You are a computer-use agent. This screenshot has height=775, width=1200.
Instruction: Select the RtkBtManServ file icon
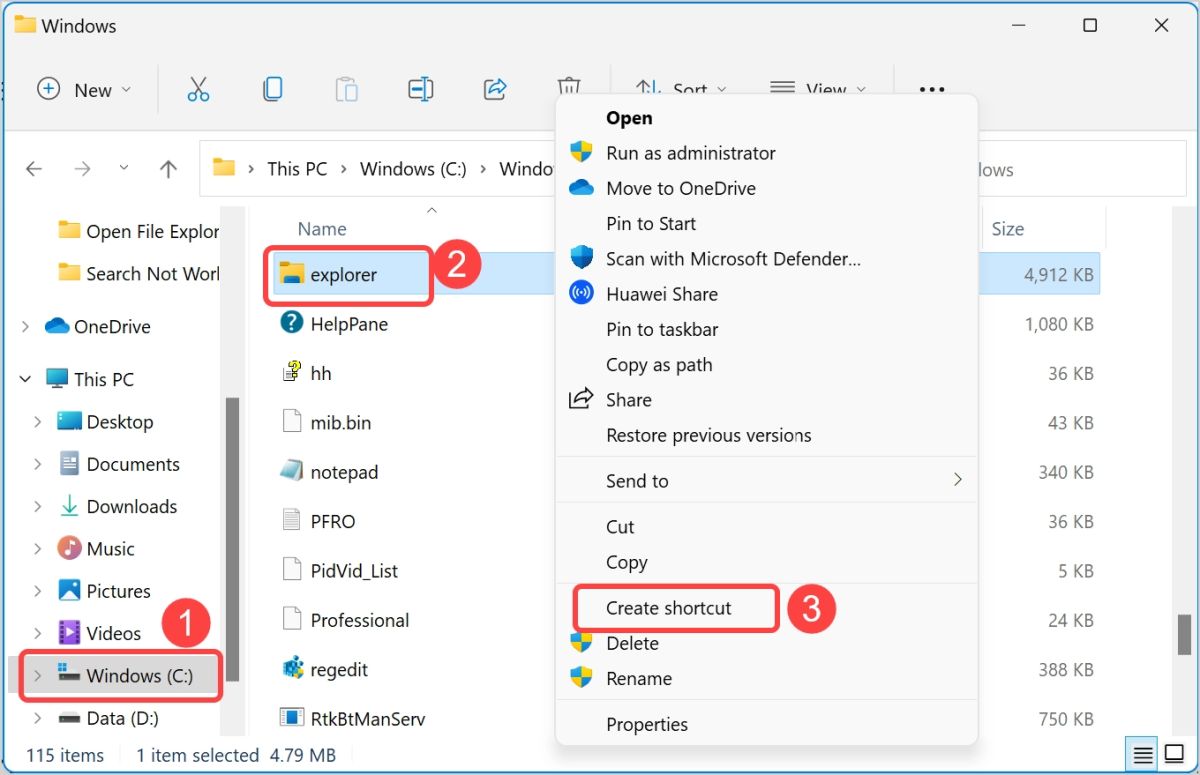point(292,717)
